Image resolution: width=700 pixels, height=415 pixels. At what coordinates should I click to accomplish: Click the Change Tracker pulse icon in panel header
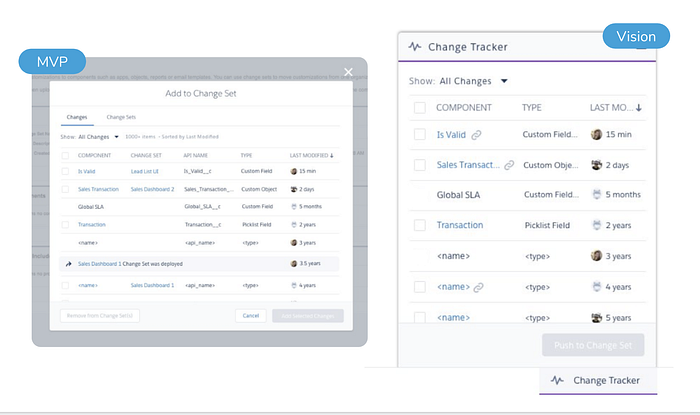coord(414,46)
